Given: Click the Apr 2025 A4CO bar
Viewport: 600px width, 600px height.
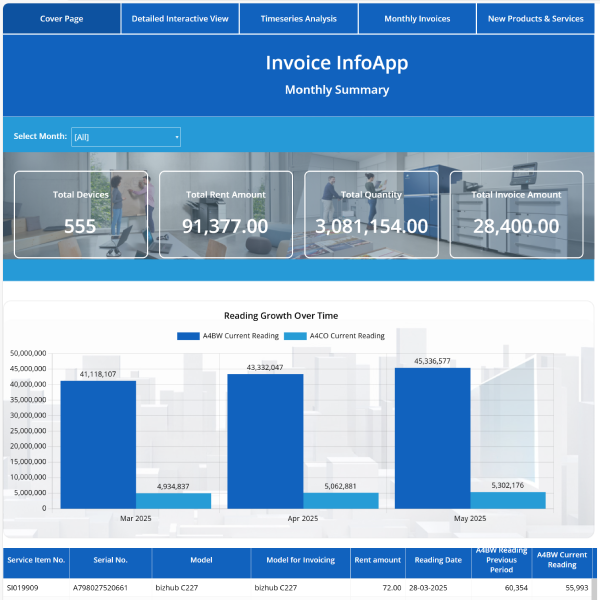Looking at the screenshot, I should pos(341,500).
